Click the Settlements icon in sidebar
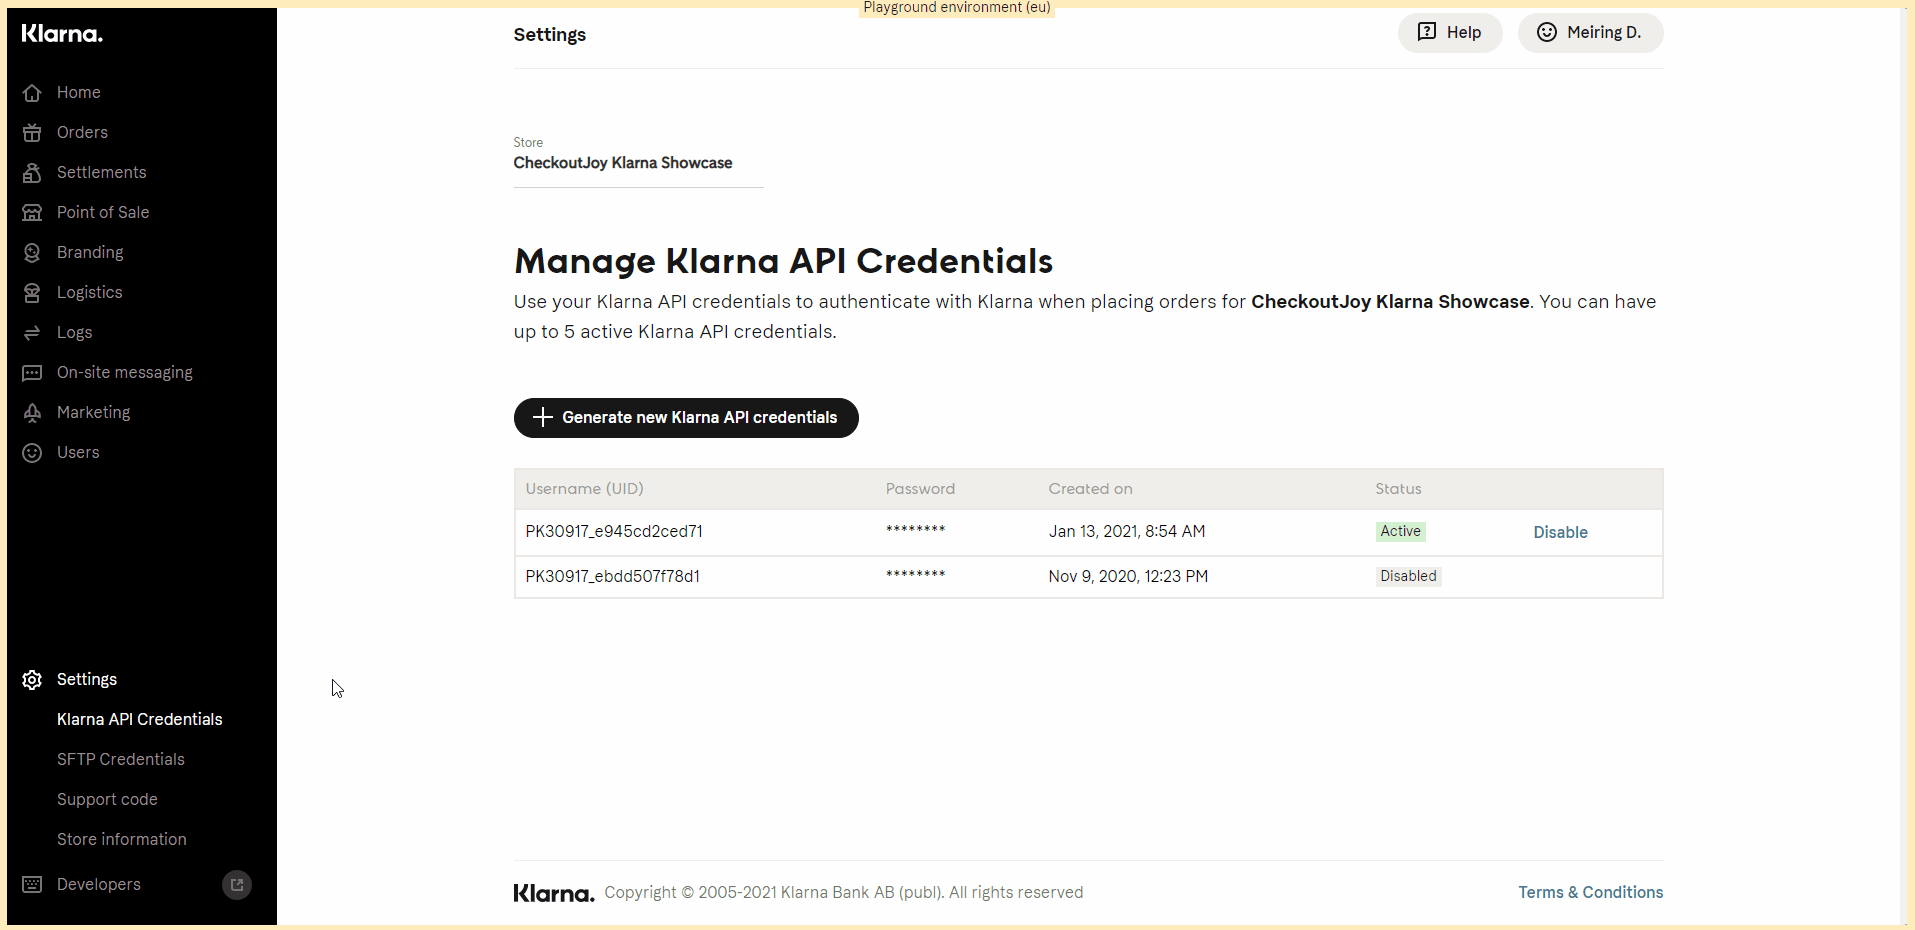This screenshot has width=1915, height=930. pyautogui.click(x=32, y=173)
